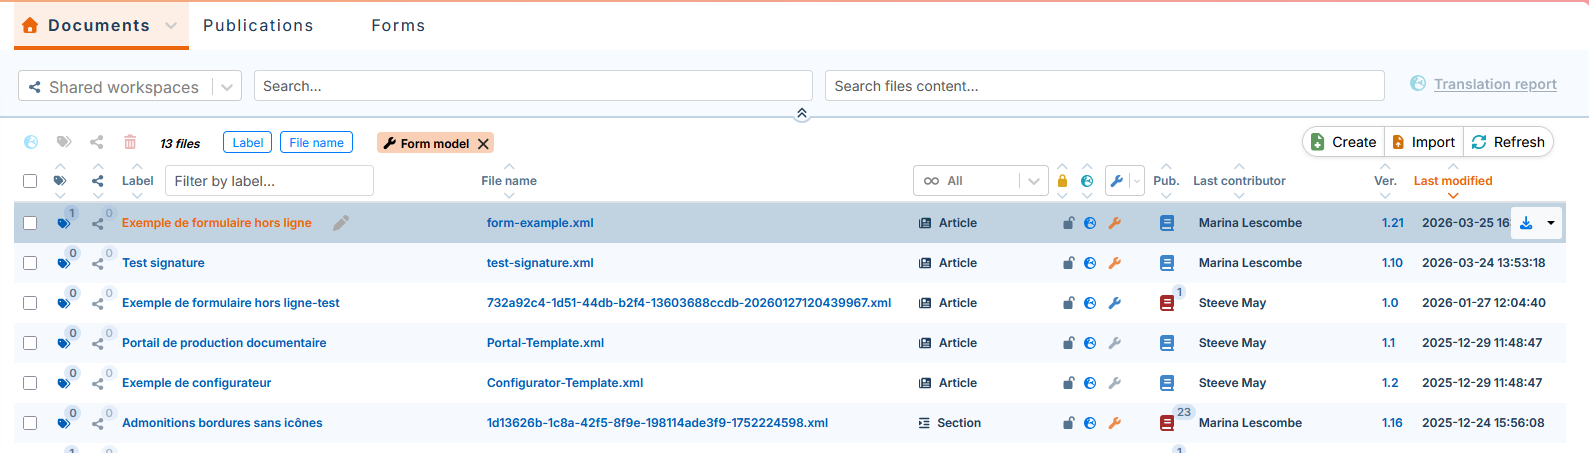Click the unlocked padlock in the Test signature row
Viewport: 1589px width, 453px height.
(1068, 263)
